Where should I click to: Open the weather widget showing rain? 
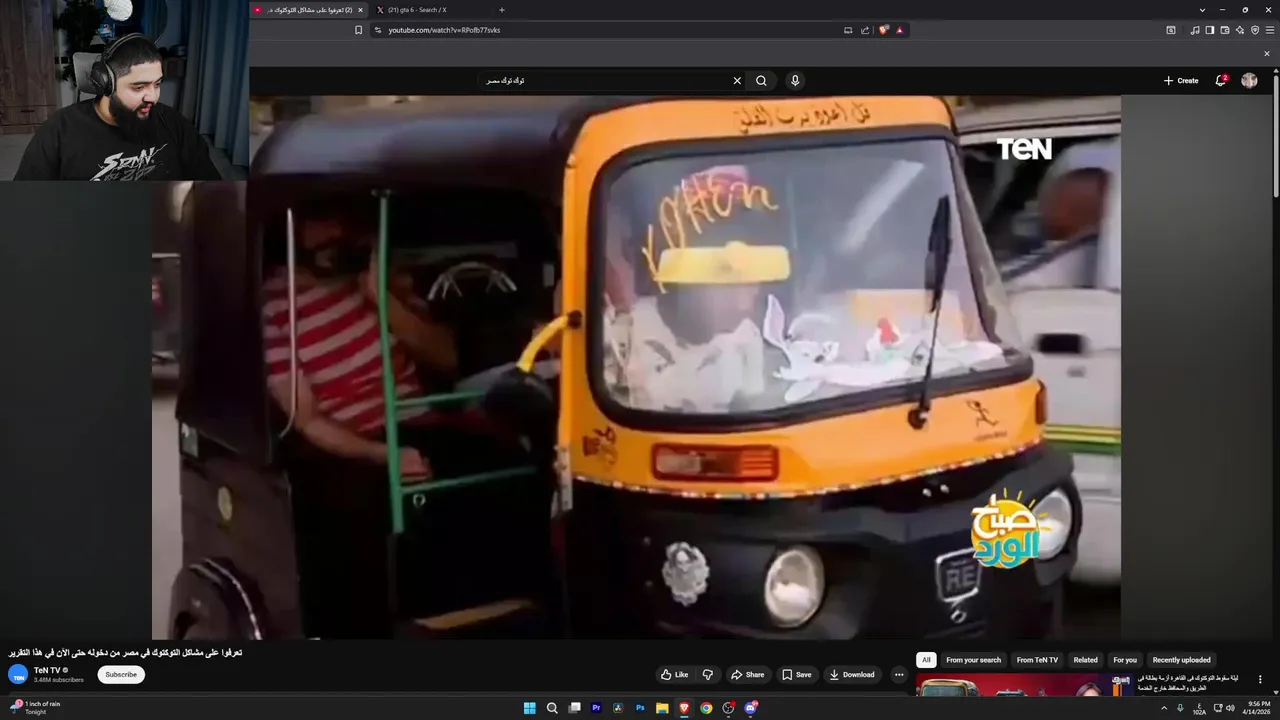(x=35, y=708)
